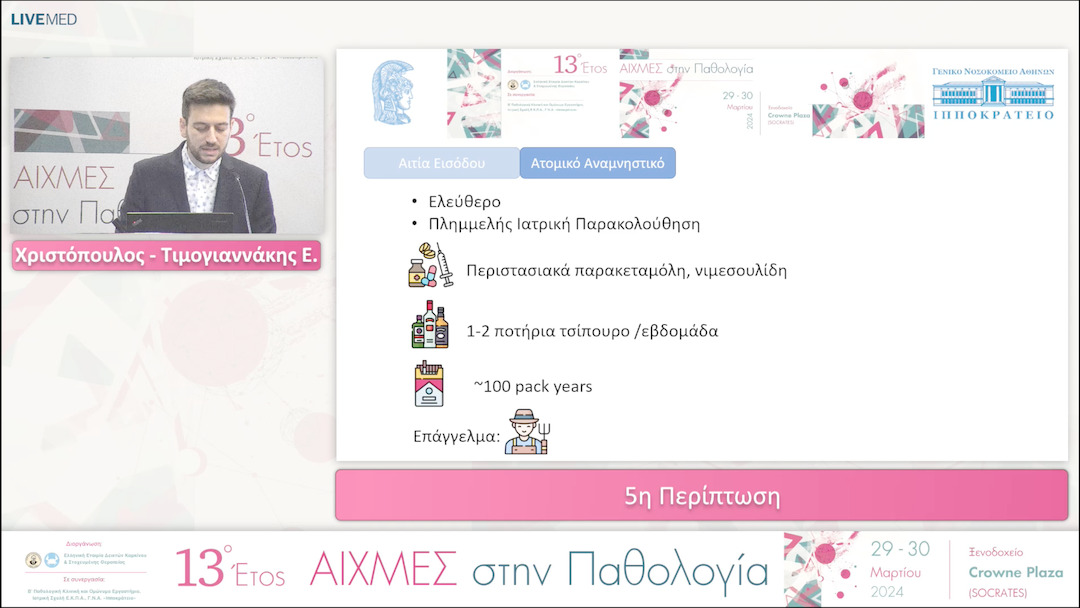Screen dimensions: 1080x608
Task: Click the cigarette pack icon
Action: (427, 385)
